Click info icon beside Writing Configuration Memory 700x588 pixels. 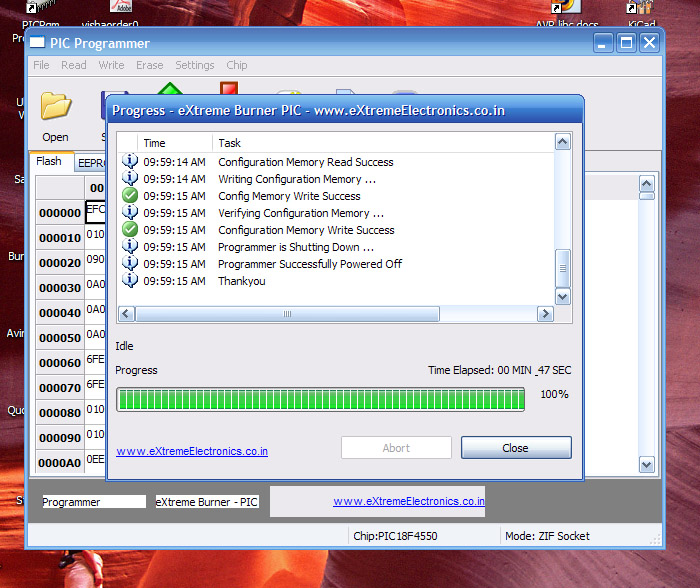(x=130, y=178)
